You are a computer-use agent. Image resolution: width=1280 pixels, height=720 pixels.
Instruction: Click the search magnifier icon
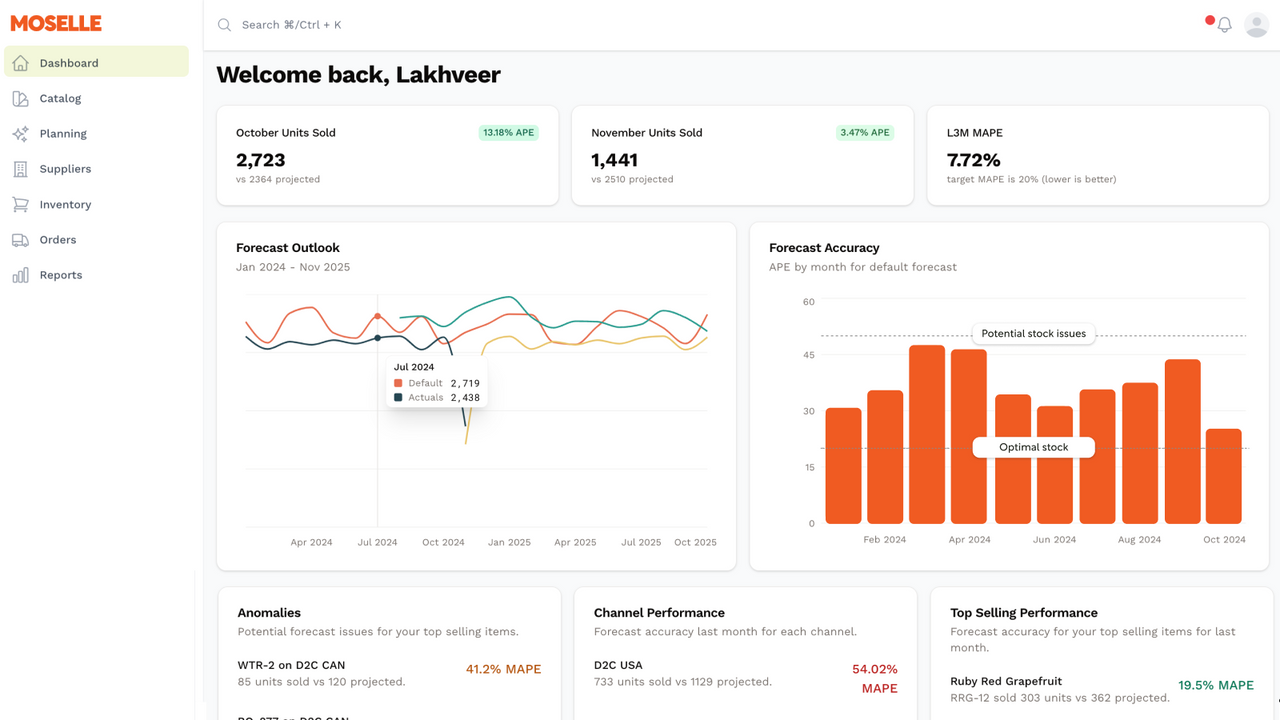[225, 25]
